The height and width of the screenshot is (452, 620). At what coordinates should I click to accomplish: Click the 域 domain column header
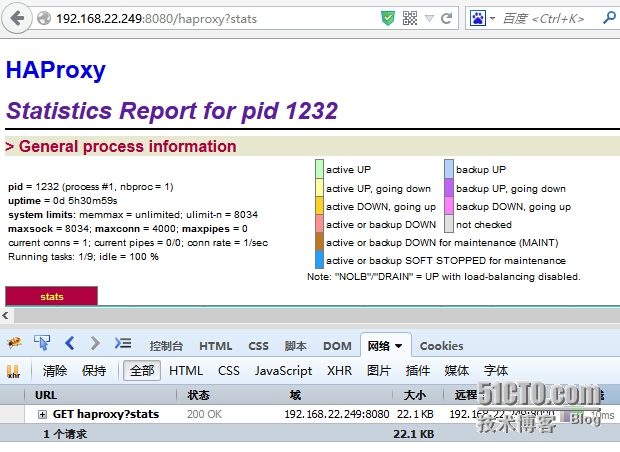(295, 395)
